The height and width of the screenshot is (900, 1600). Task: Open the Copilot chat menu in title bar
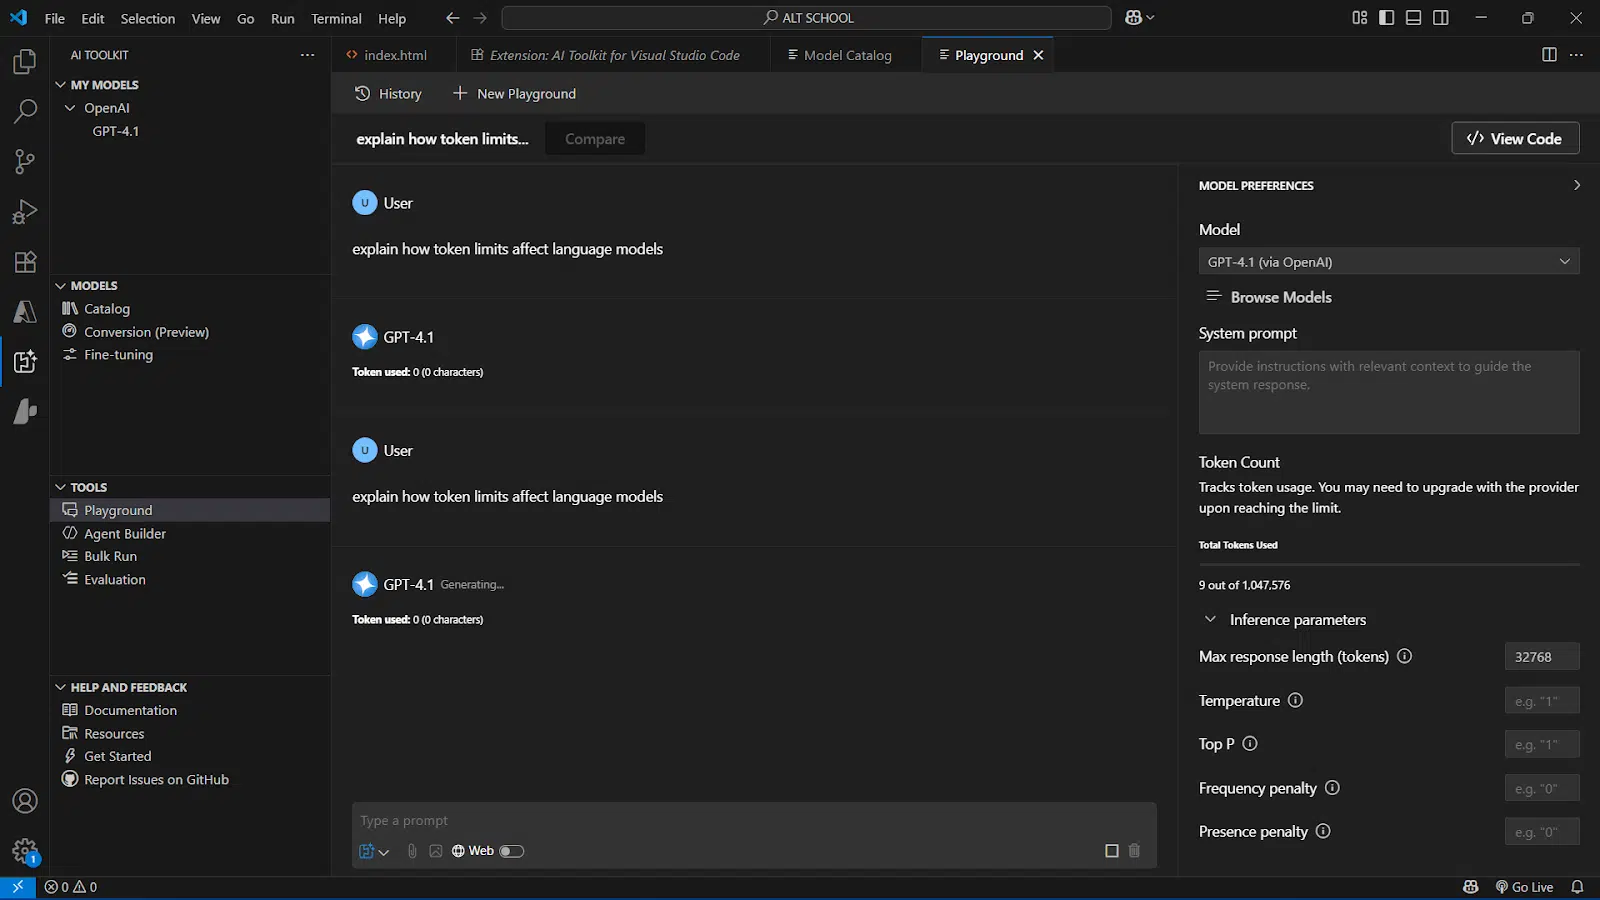pyautogui.click(x=1139, y=17)
